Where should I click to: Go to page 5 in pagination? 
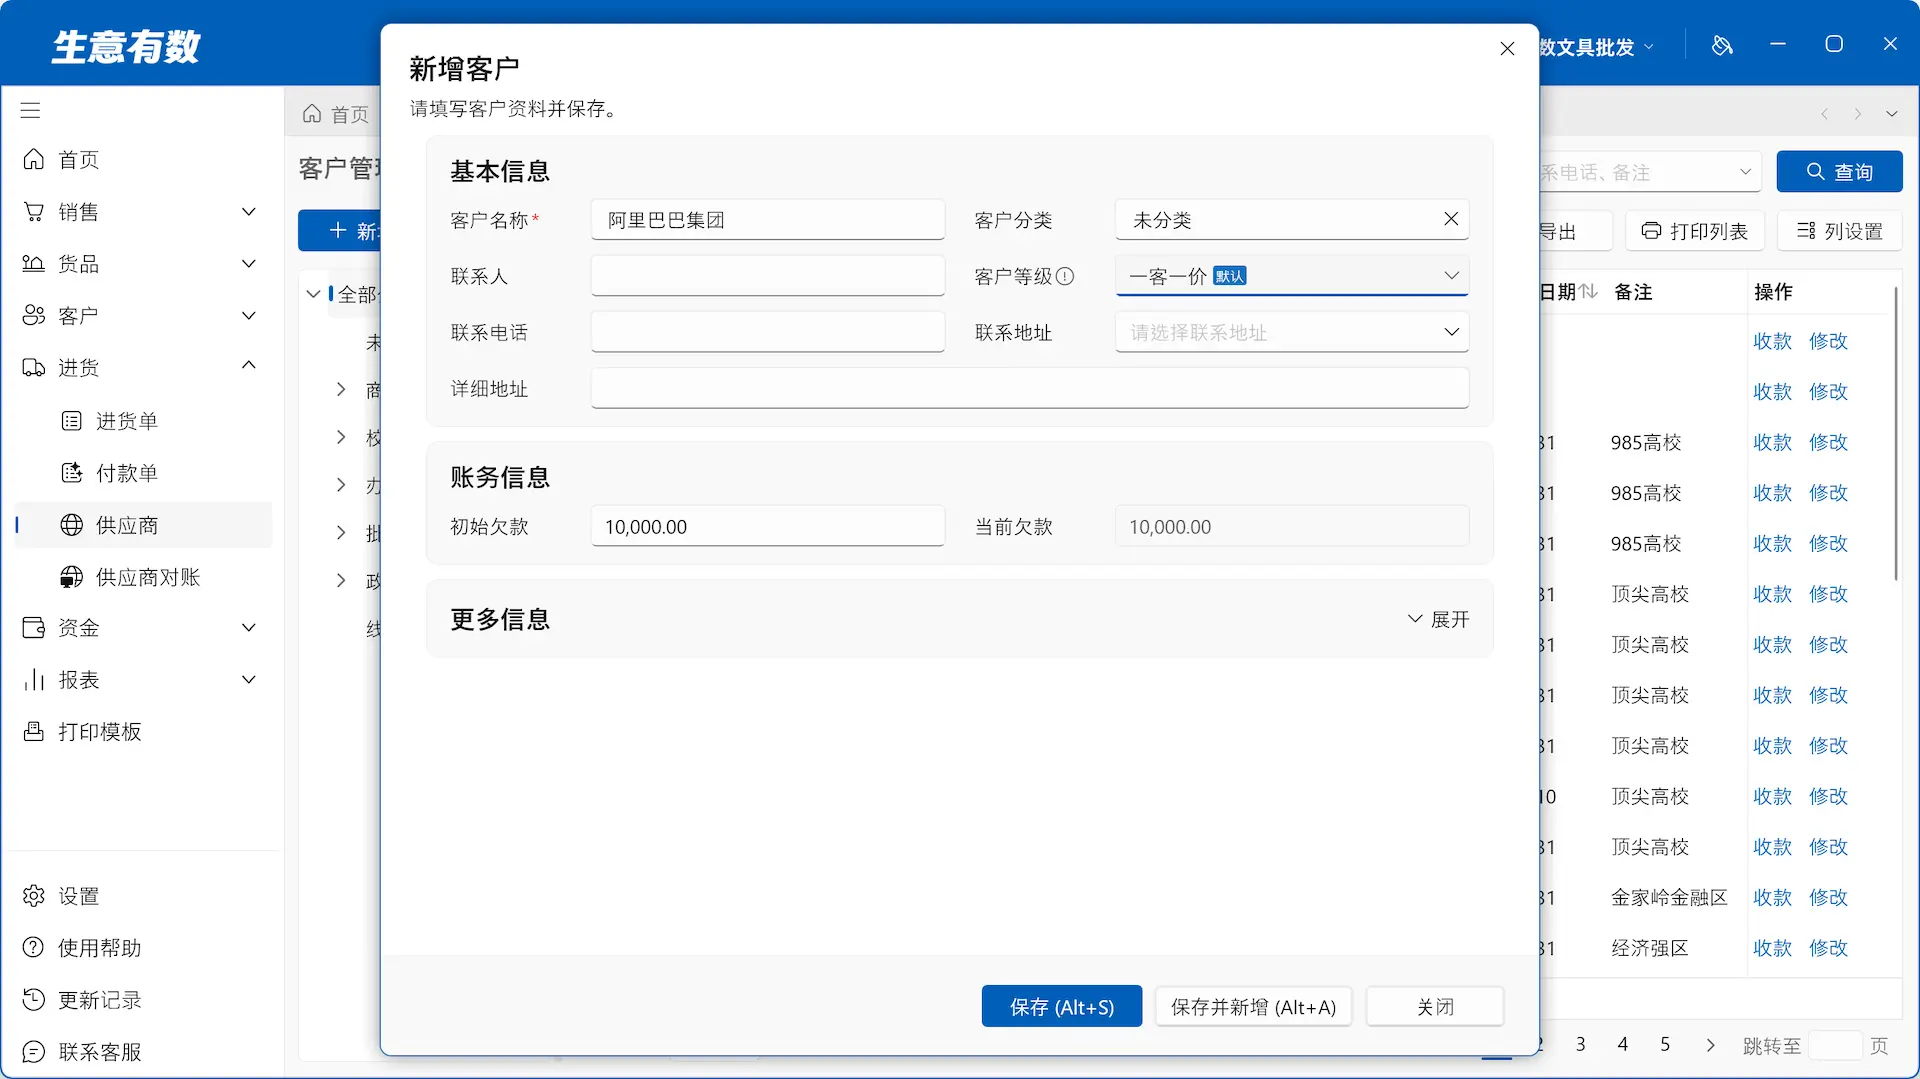(1665, 1044)
